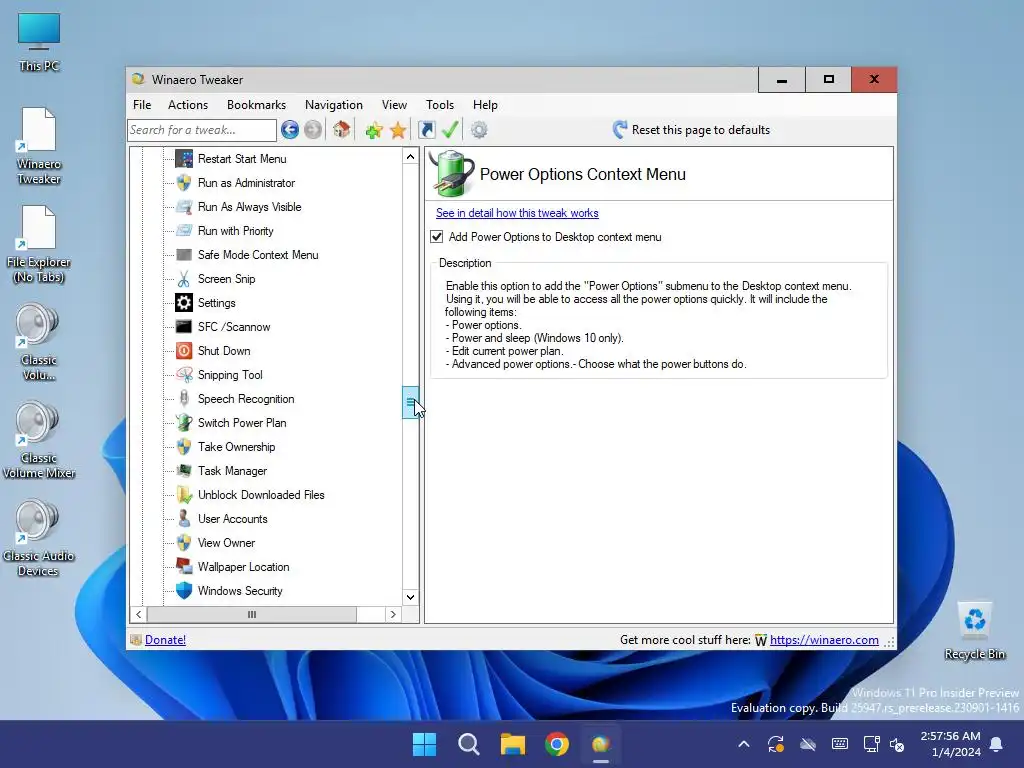
Task: Click the tree scroll up arrow
Action: (410, 157)
